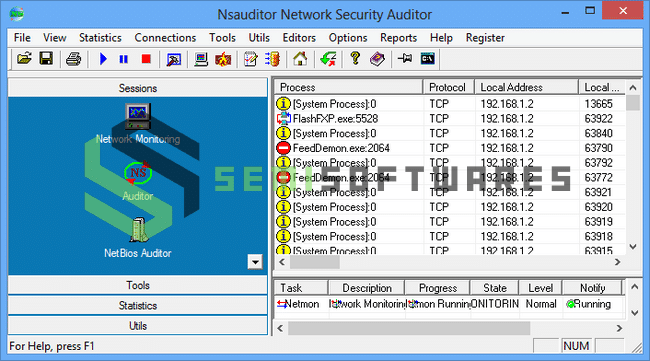This screenshot has height=361, width=650.
Task: Click the pushpin toolbar icon
Action: click(405, 58)
